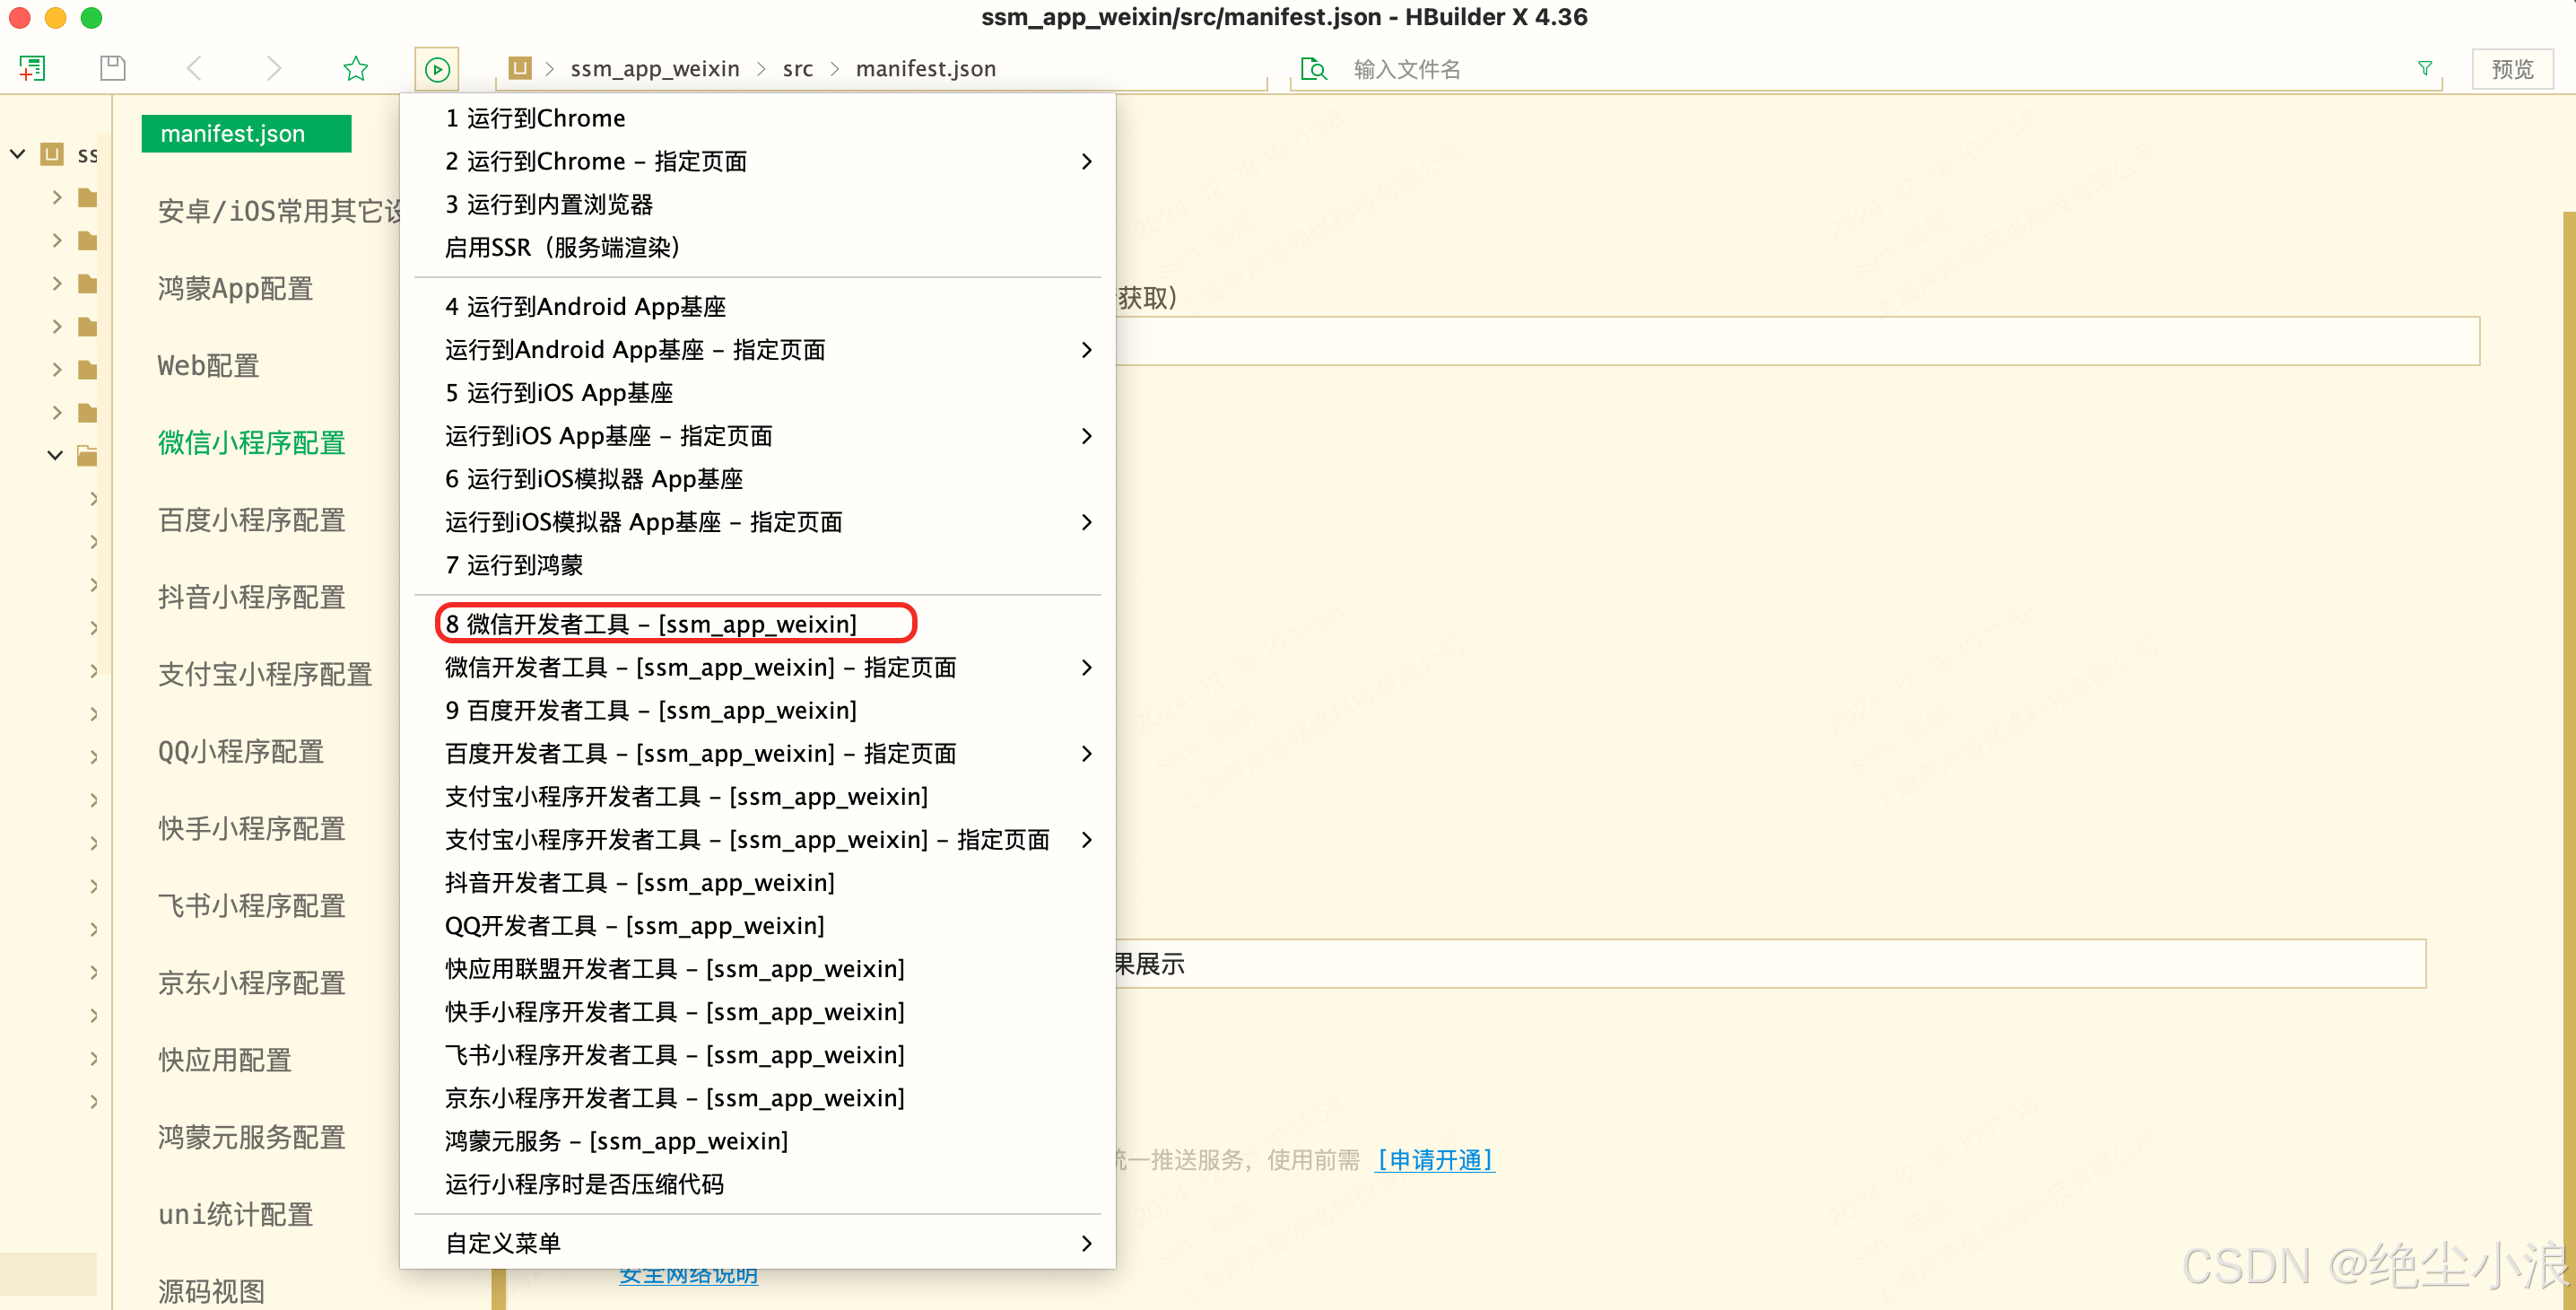
Task: Open 鸿蒙元服务配置 section
Action: [251, 1136]
